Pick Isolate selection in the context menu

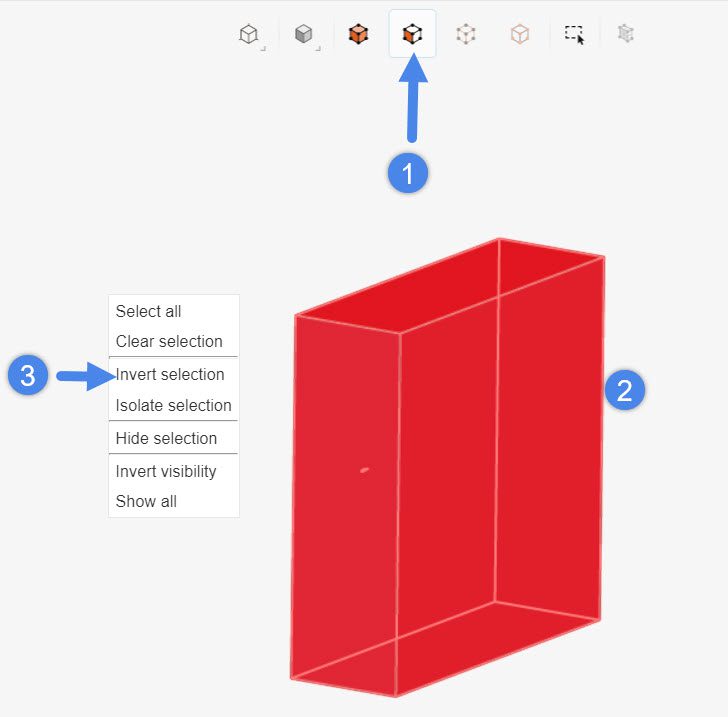(173, 405)
